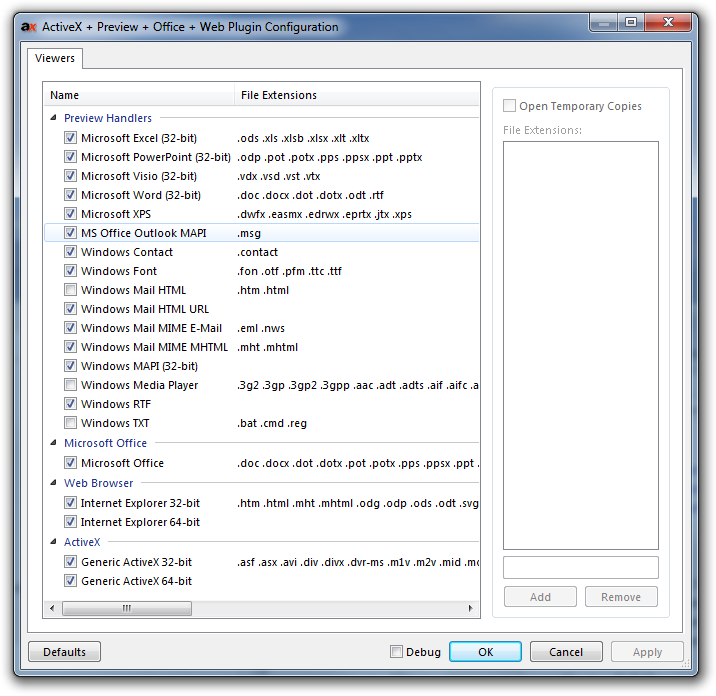The image size is (716, 696).
Task: Toggle Internet Explorer 32-bit checkbox
Action: click(x=70, y=503)
